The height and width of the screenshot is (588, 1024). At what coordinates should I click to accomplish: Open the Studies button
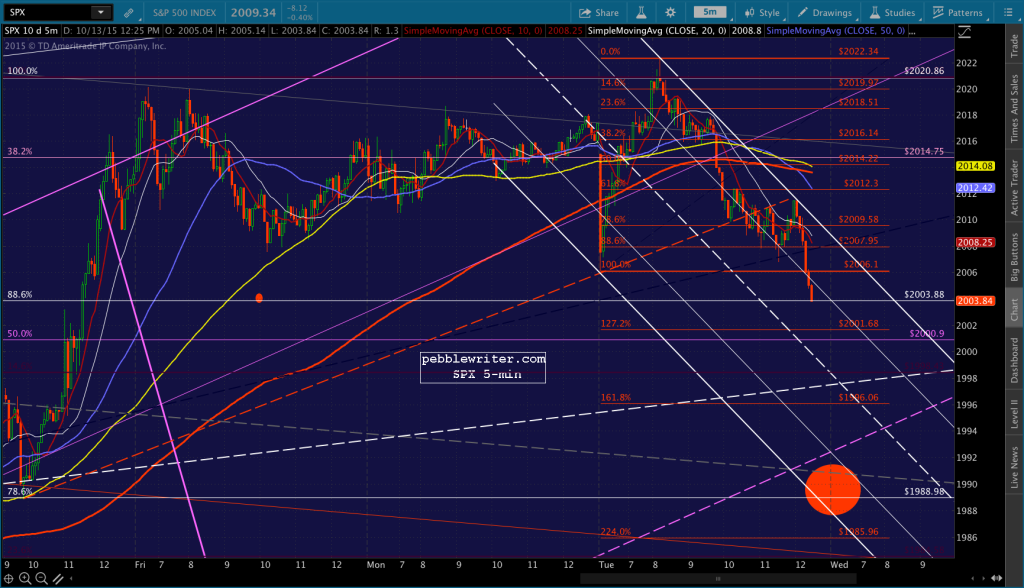click(x=892, y=12)
